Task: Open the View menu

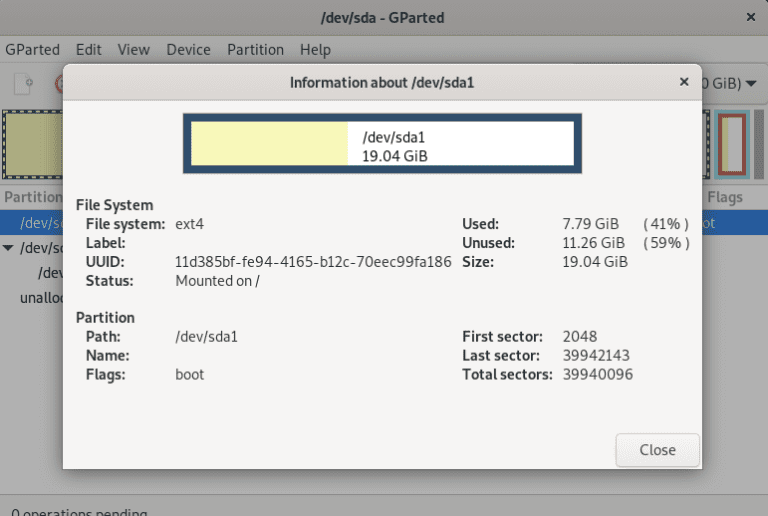Action: (x=133, y=49)
